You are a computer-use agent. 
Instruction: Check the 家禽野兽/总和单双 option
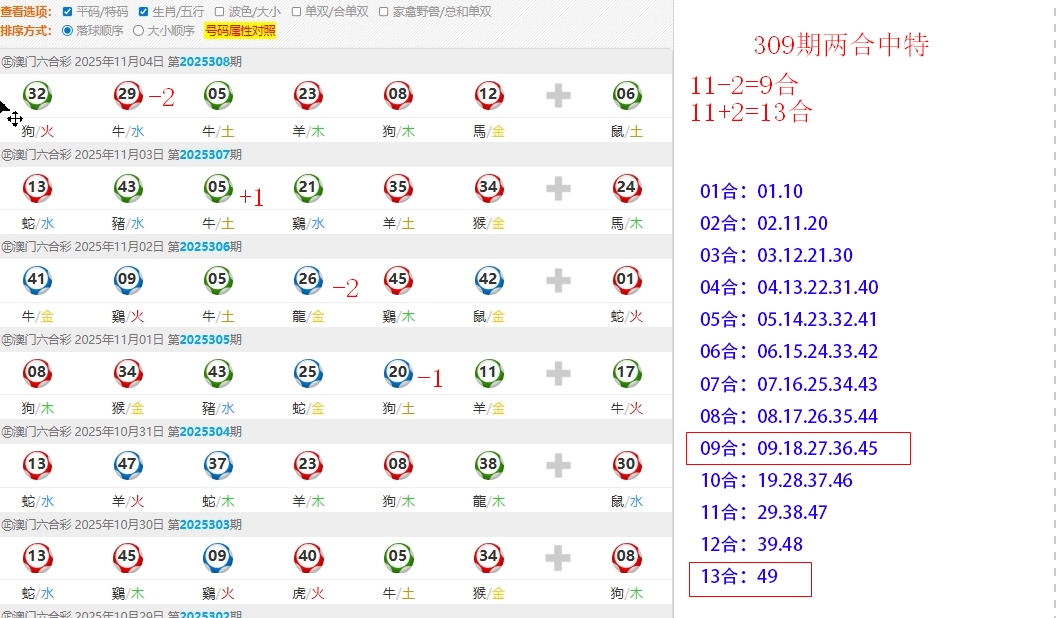click(384, 12)
